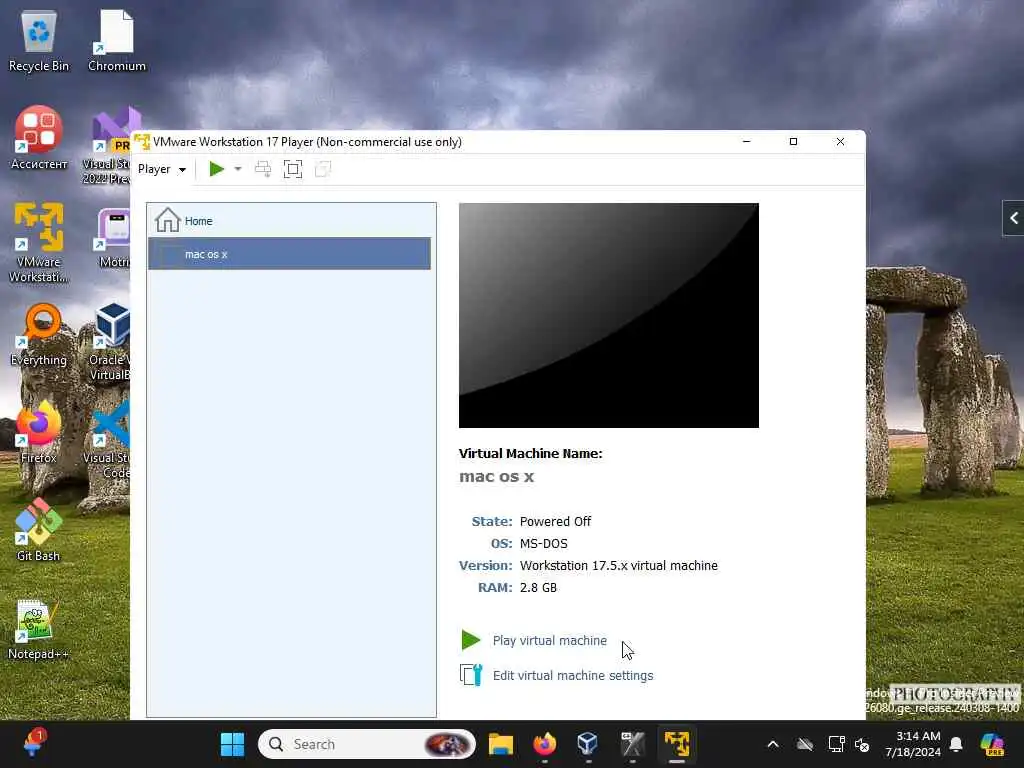Select the 'mac os x' virtual machine entry
This screenshot has width=1024, height=768.
tap(290, 254)
